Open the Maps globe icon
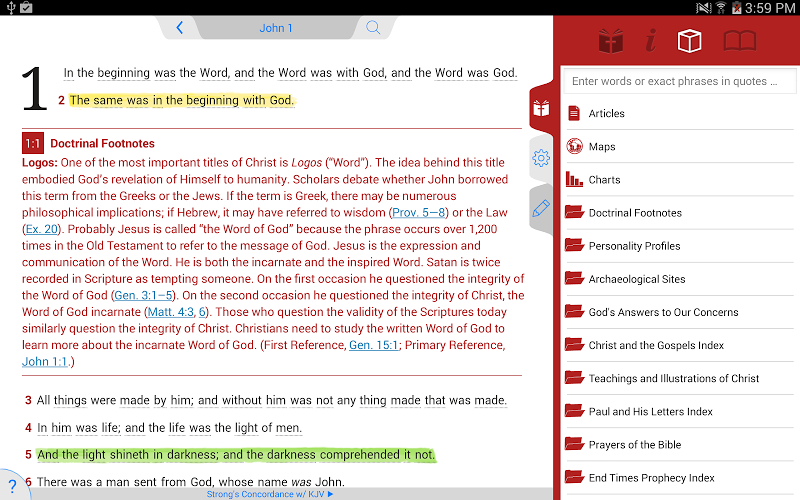Viewport: 800px width, 500px height. (574, 146)
